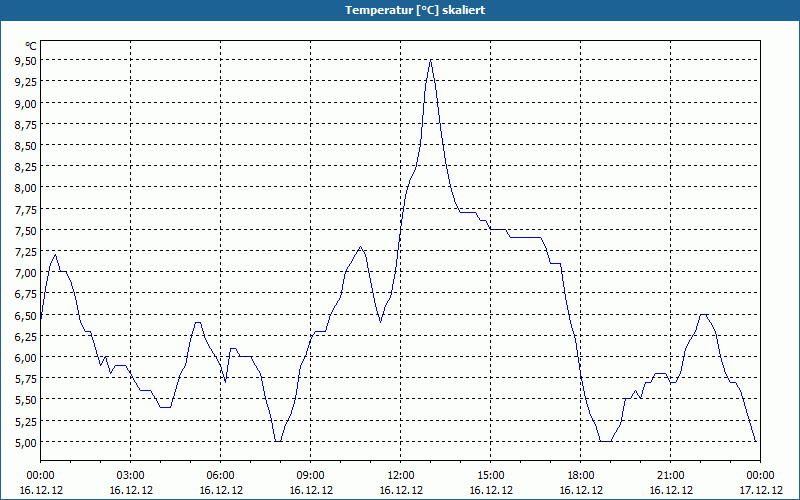The height and width of the screenshot is (500, 800).
Task: Click the 09:00 time label
Action: [311, 476]
